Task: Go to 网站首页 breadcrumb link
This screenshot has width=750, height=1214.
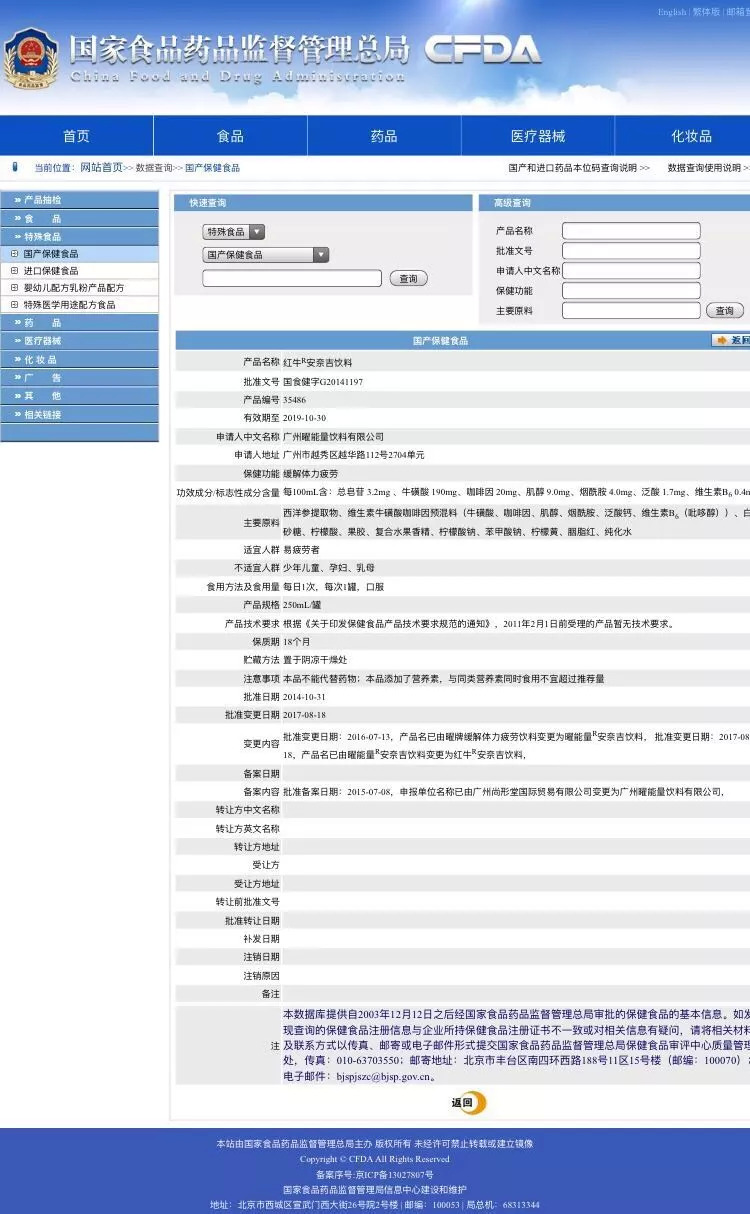Action: (x=101, y=167)
